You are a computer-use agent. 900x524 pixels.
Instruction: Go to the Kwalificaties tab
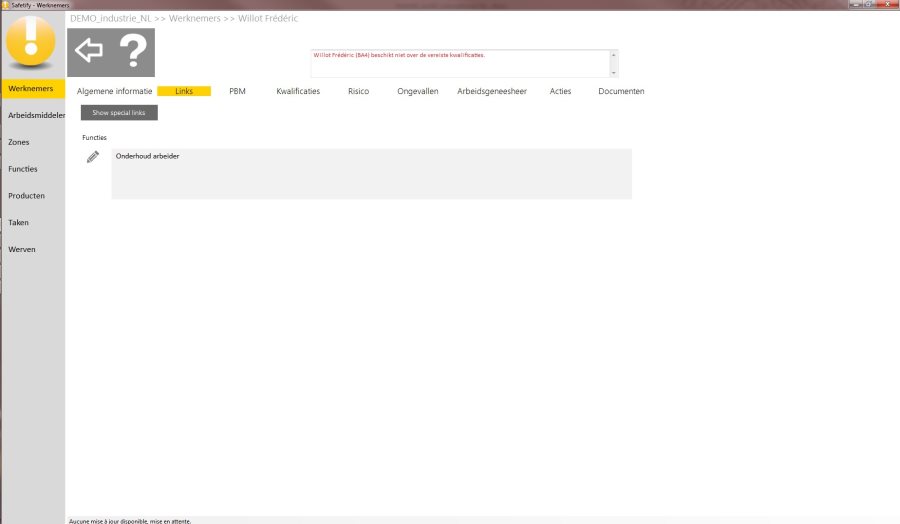[298, 91]
